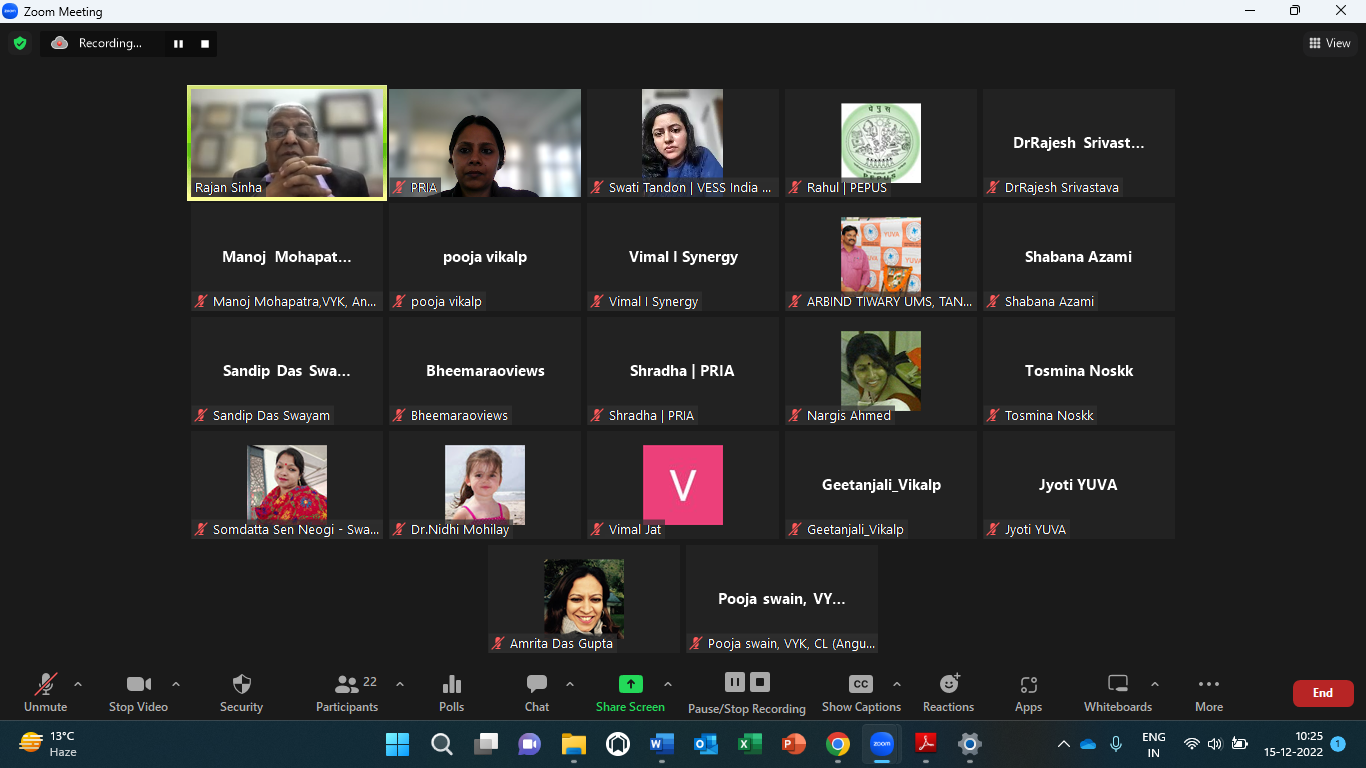Pause the recording from the top indicator

coord(178,44)
